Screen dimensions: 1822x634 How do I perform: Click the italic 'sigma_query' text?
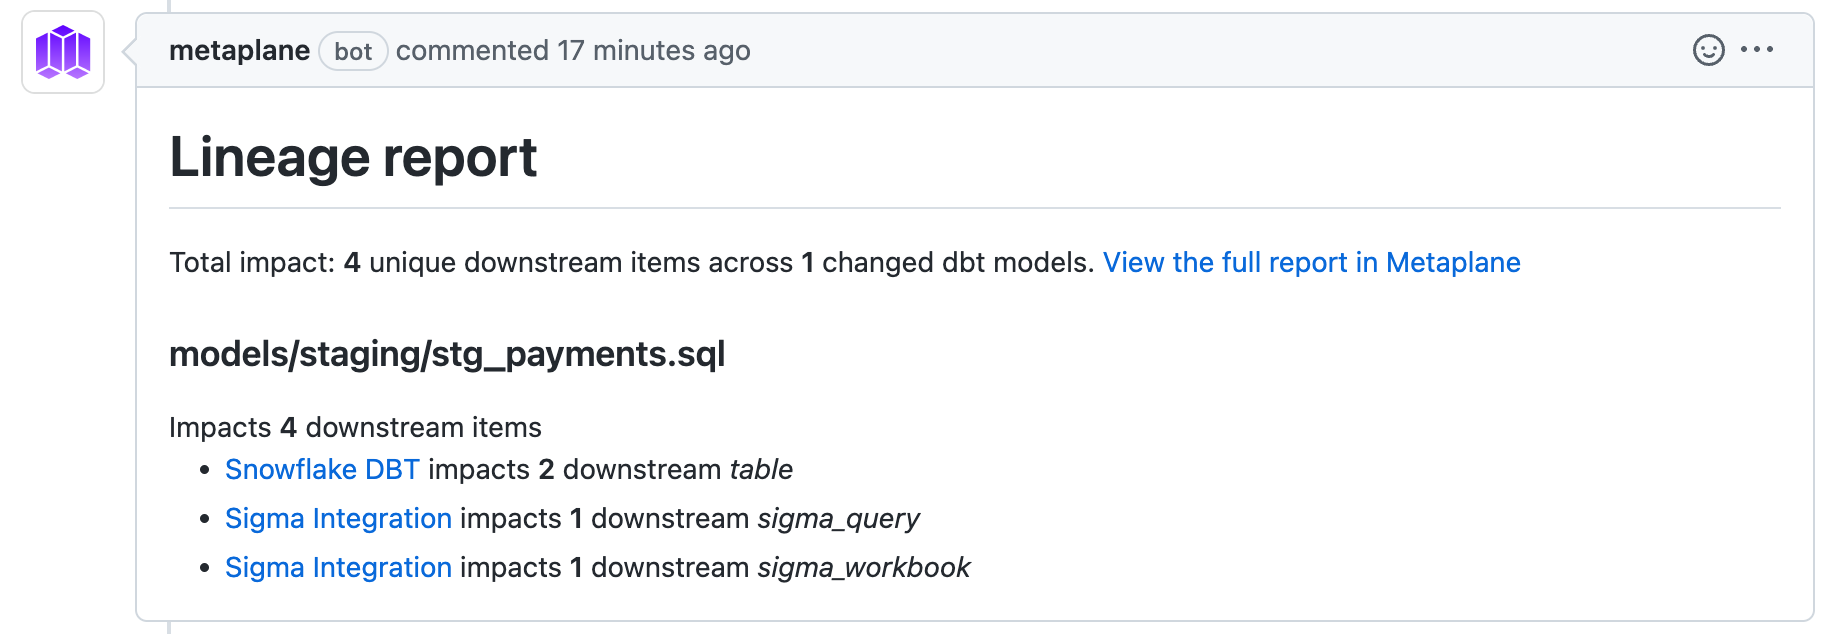coord(838,518)
